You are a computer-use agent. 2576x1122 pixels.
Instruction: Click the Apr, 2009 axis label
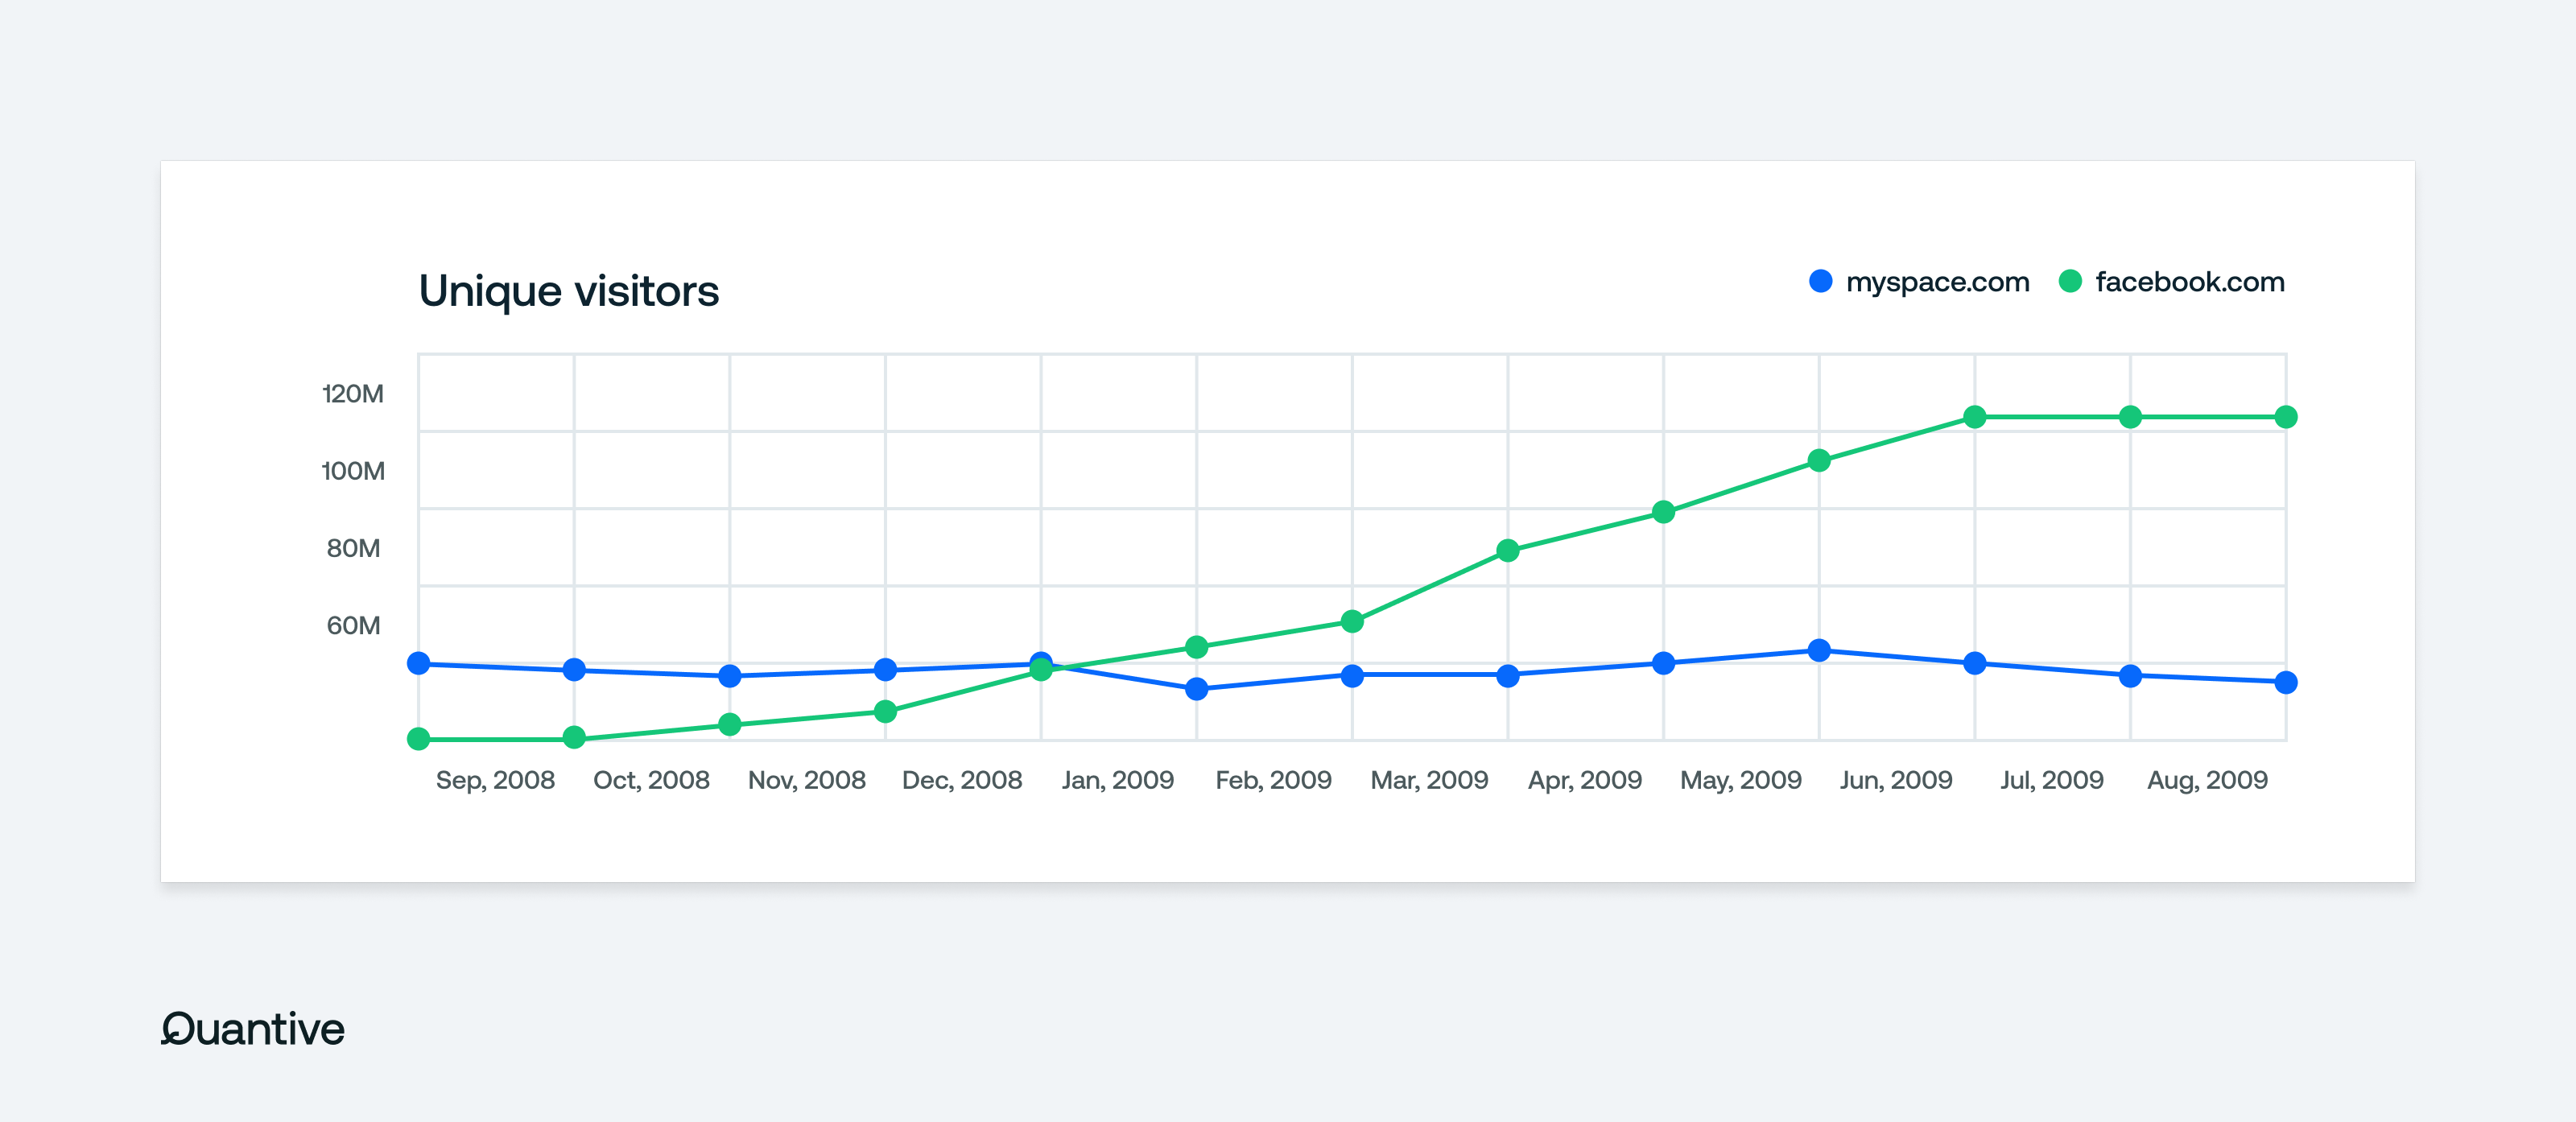(1585, 780)
